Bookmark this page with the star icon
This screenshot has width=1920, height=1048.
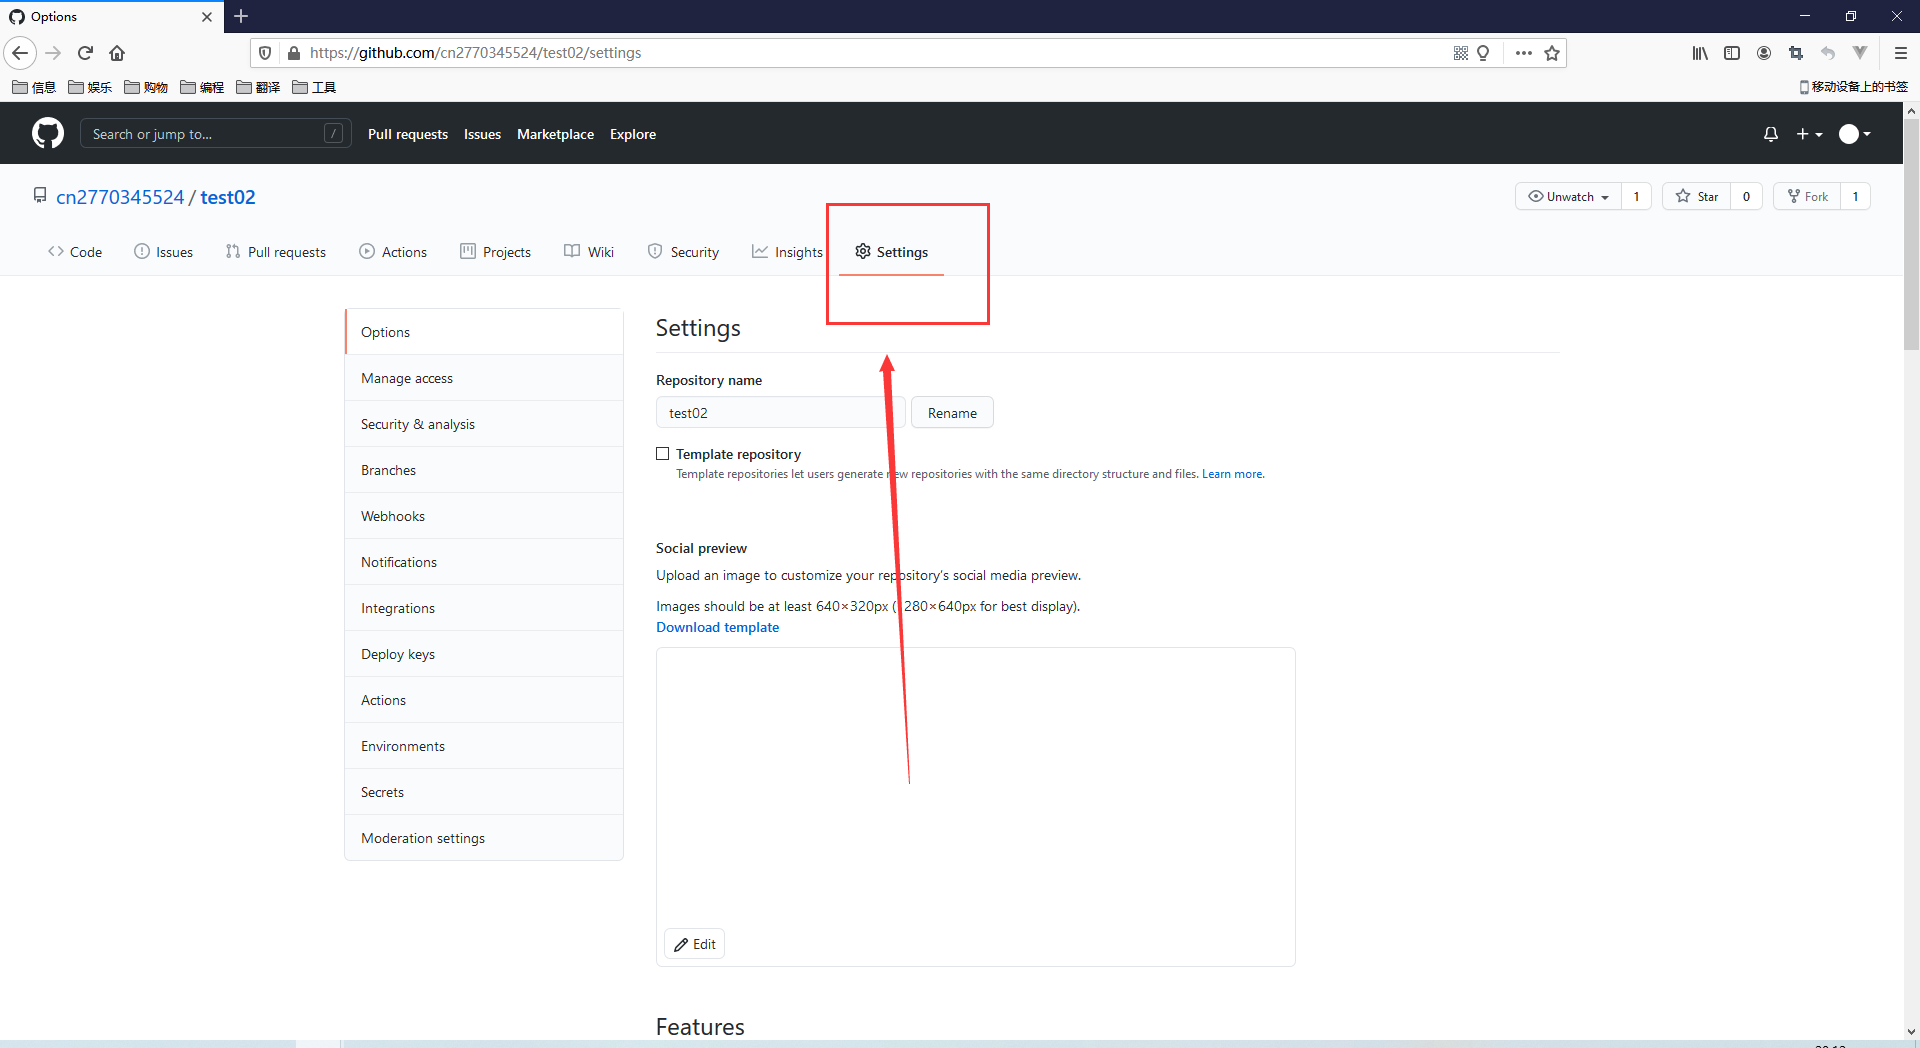point(1552,53)
